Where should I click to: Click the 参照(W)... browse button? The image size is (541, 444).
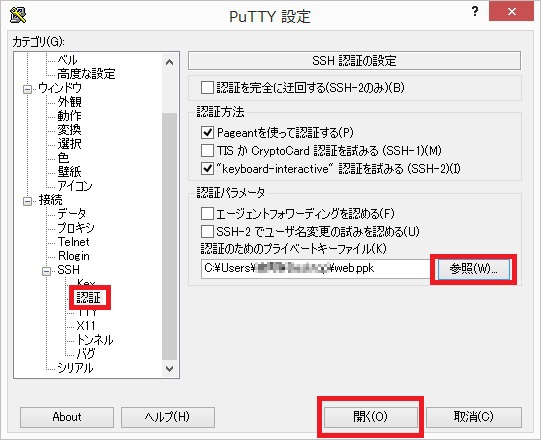(473, 268)
